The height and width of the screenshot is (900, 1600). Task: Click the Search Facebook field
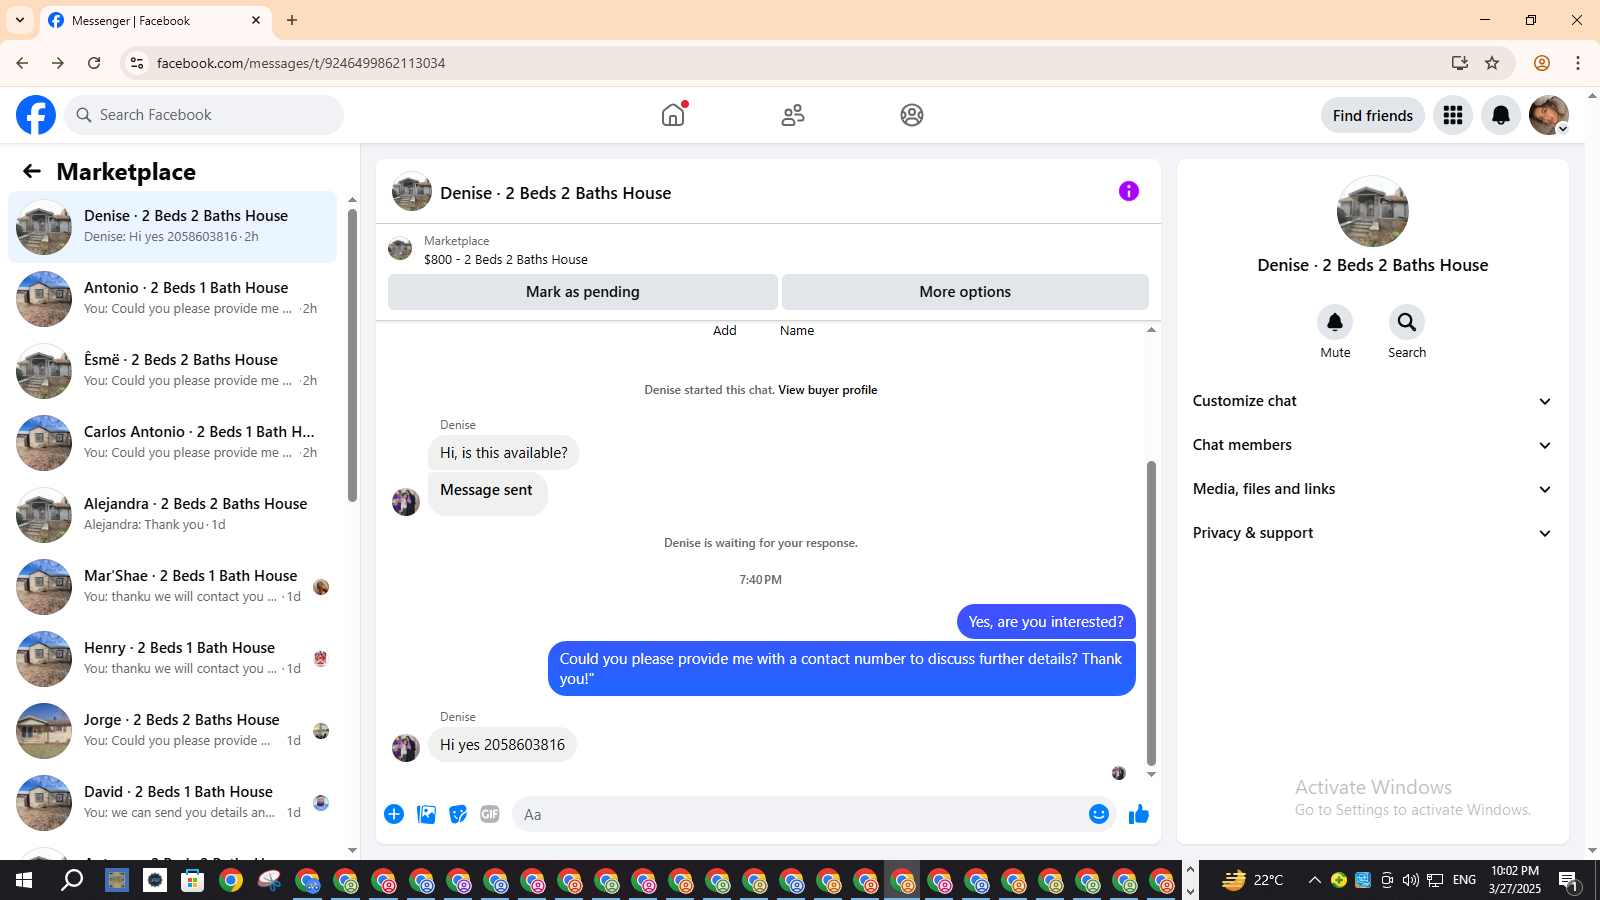[x=204, y=115]
